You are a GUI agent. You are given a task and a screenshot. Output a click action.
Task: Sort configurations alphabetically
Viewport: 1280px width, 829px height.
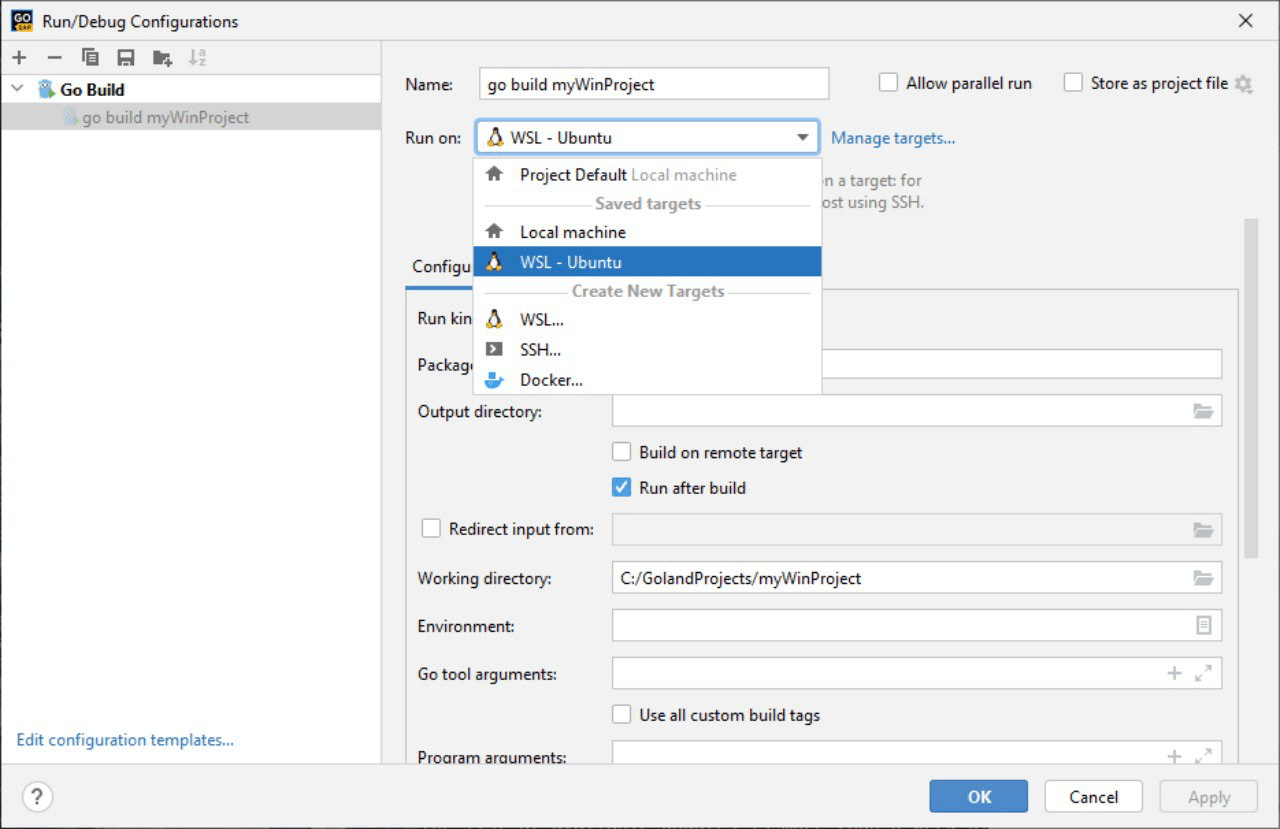197,57
